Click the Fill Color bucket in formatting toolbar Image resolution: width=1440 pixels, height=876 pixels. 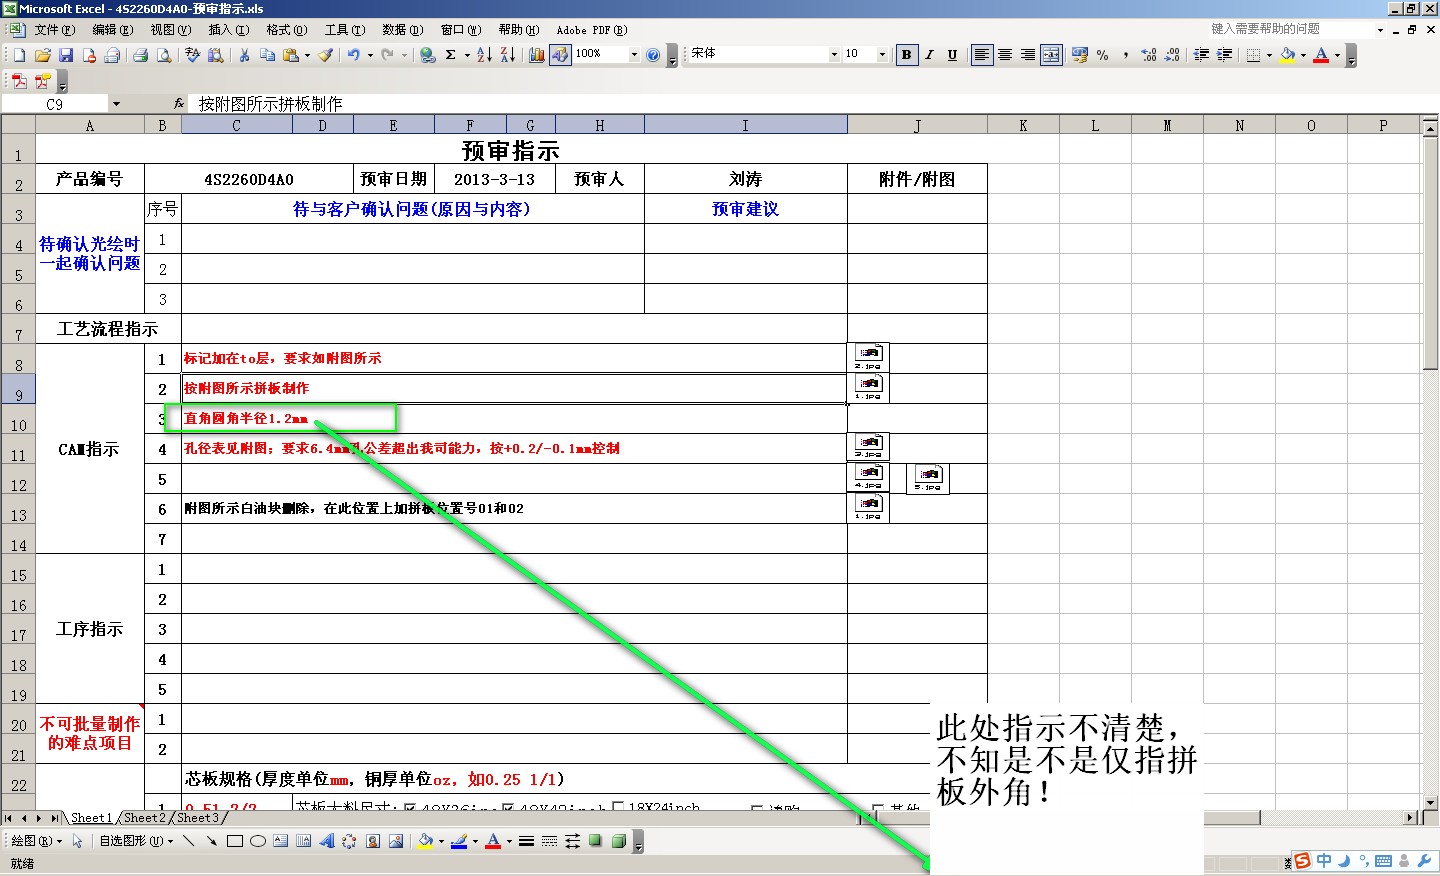[1288, 55]
